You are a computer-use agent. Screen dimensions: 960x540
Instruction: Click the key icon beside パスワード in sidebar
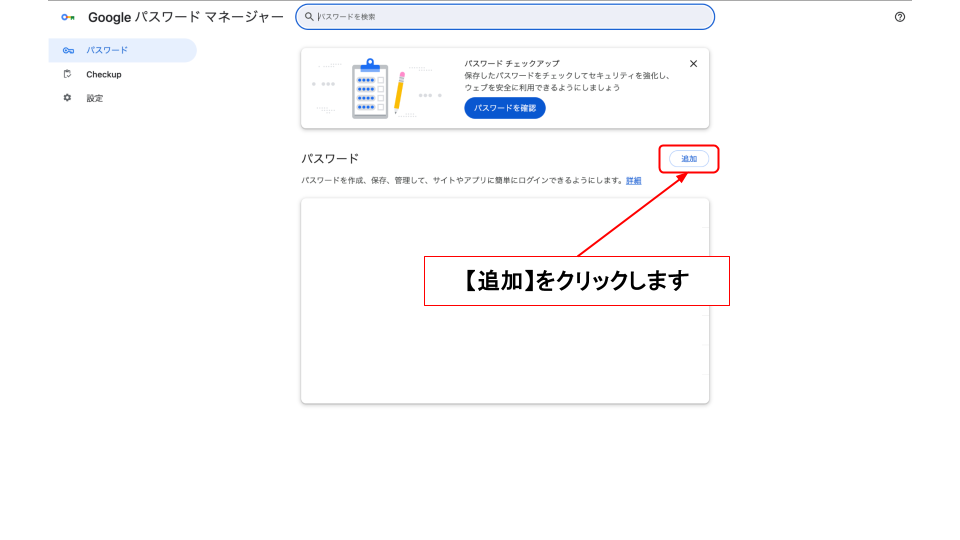(67, 50)
